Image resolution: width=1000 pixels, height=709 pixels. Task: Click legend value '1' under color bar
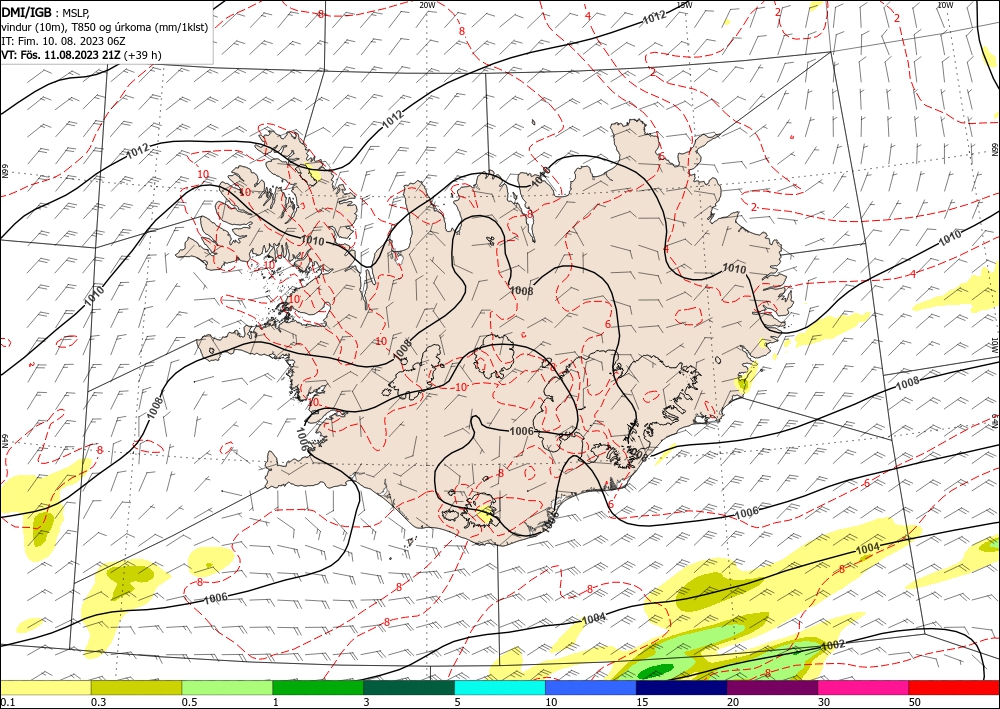click(276, 702)
